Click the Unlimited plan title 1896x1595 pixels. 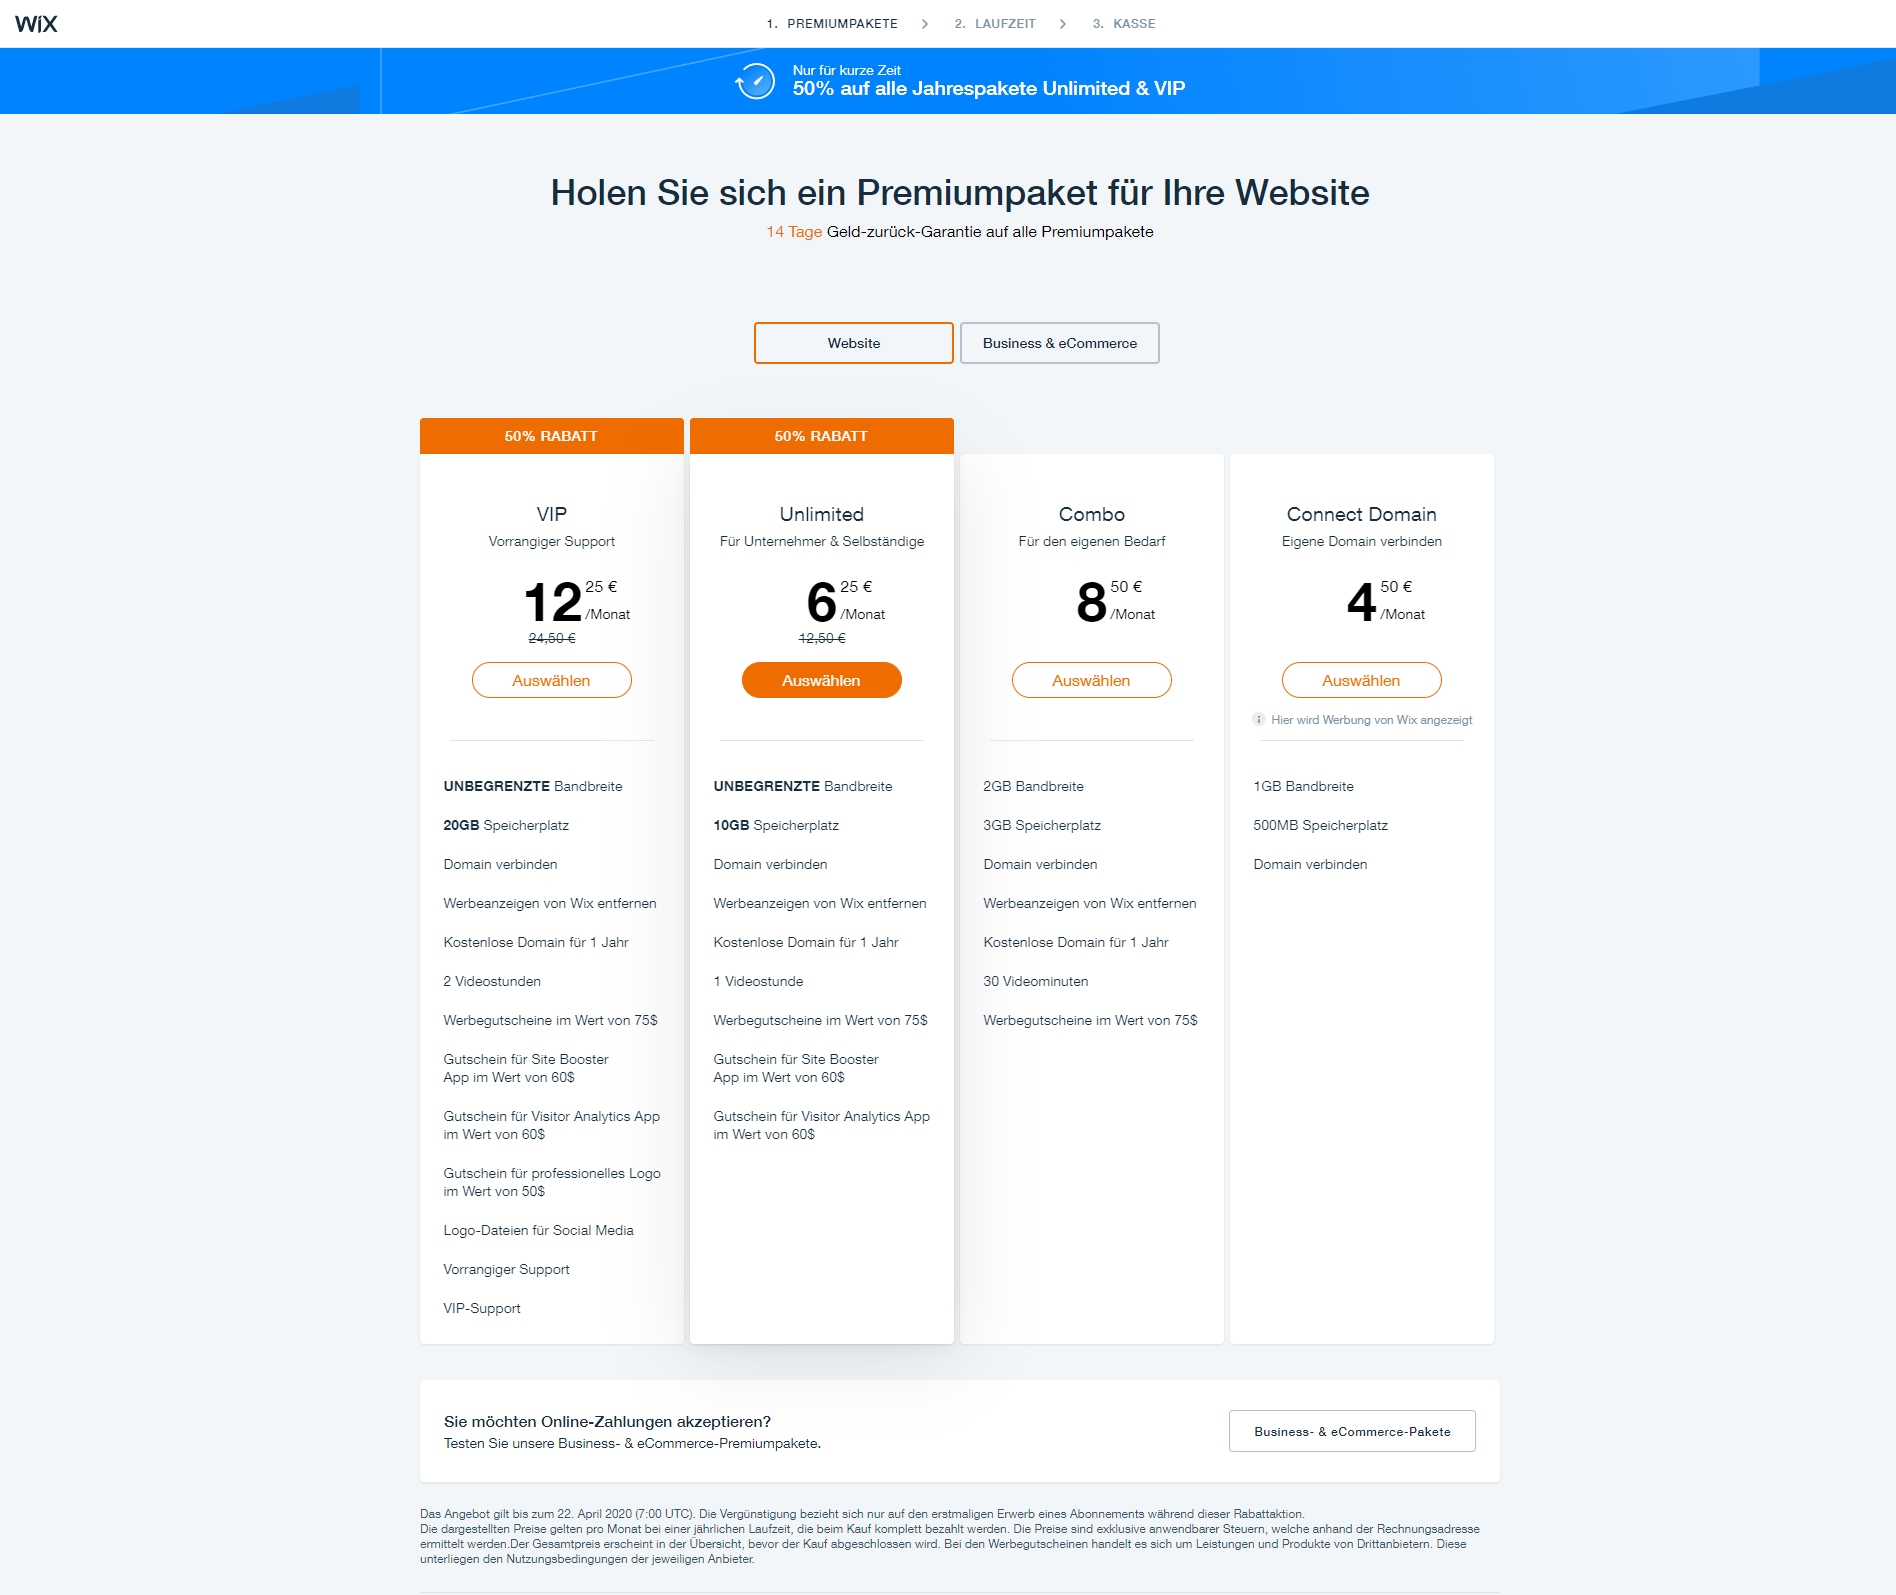pos(822,514)
